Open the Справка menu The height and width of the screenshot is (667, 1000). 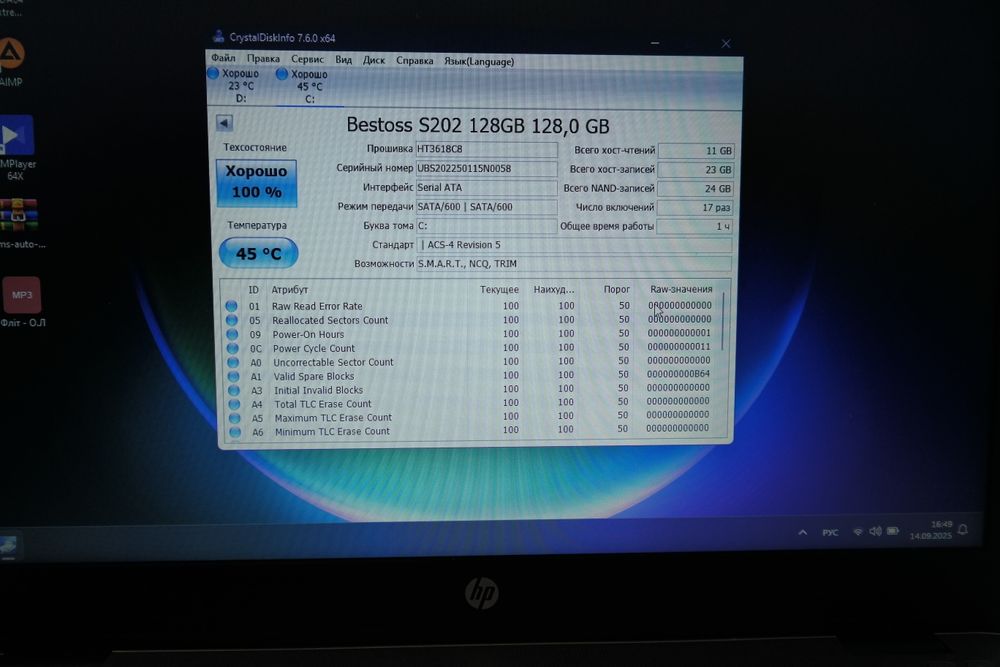coord(415,61)
